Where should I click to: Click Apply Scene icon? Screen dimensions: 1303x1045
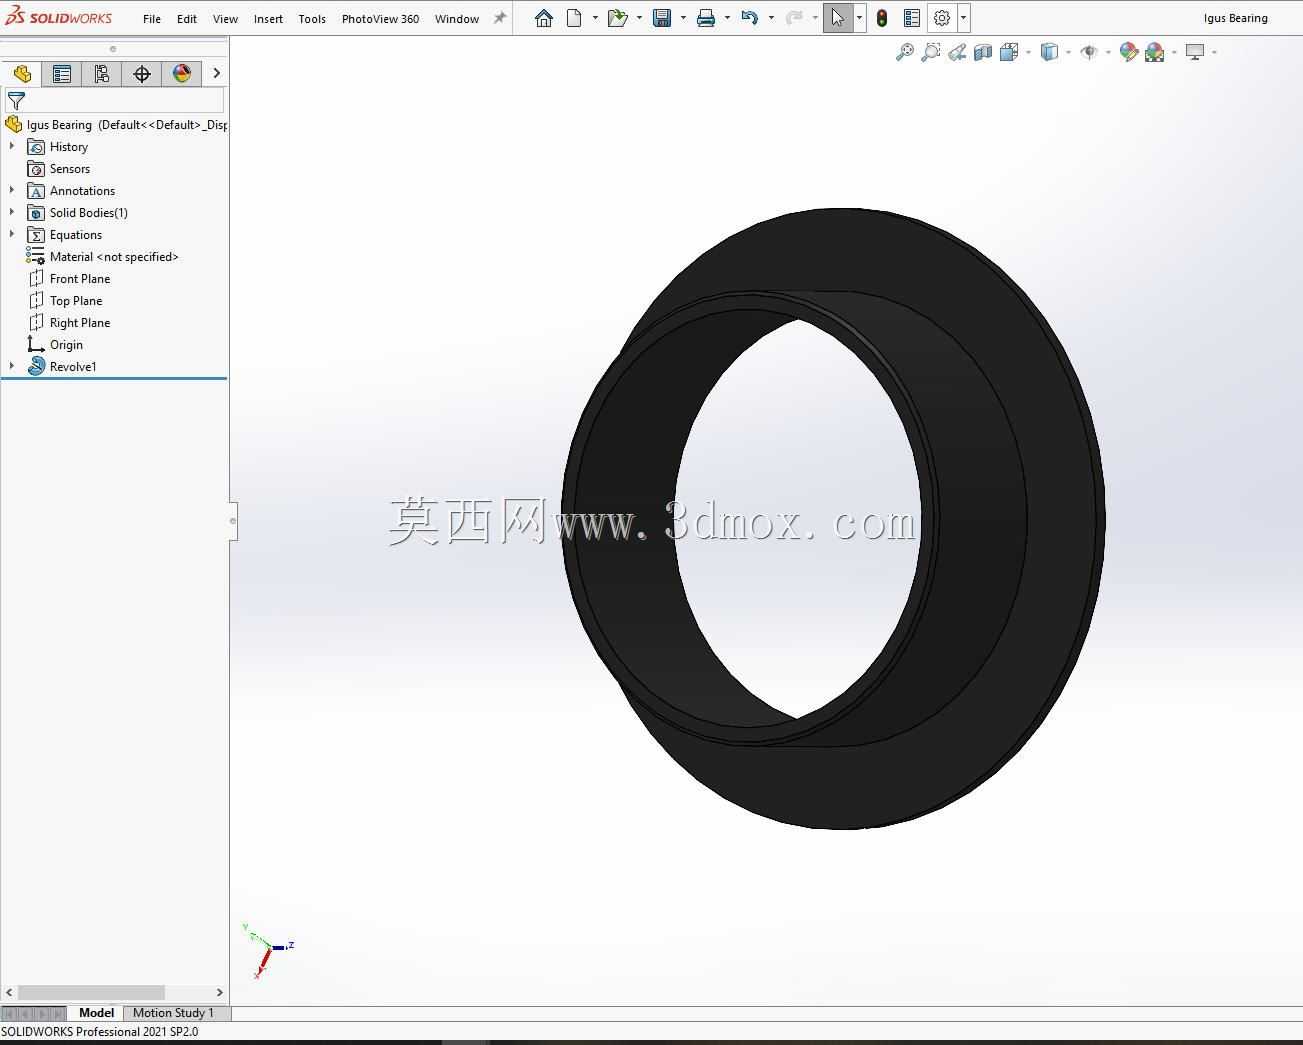click(x=1155, y=52)
